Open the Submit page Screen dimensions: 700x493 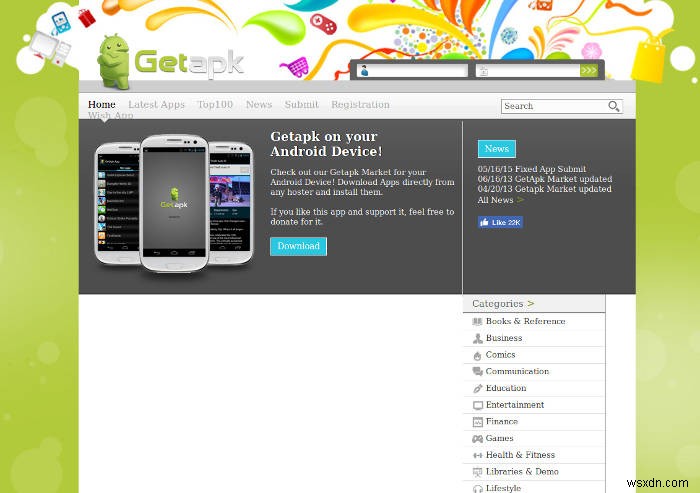coord(302,104)
